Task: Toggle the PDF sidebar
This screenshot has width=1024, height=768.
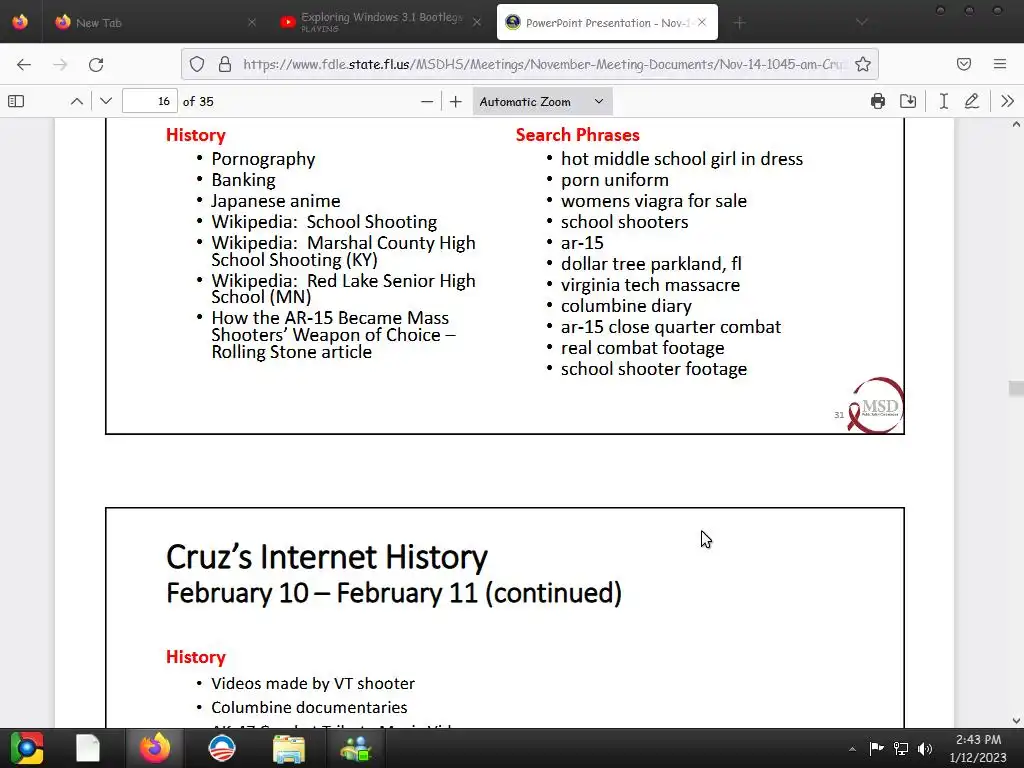Action: (x=16, y=101)
